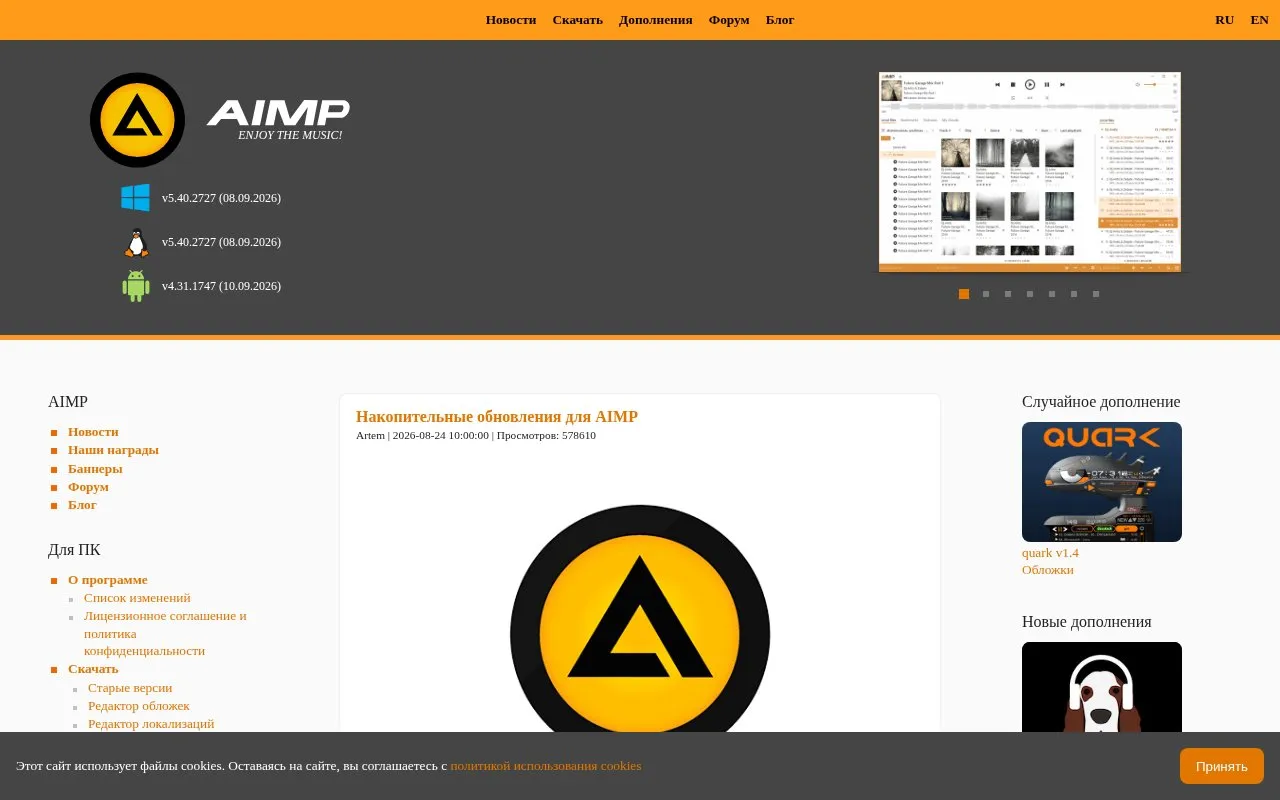Open Лицензионное соглашение и политика конфиденциальности
The height and width of the screenshot is (800, 1280).
tap(165, 633)
